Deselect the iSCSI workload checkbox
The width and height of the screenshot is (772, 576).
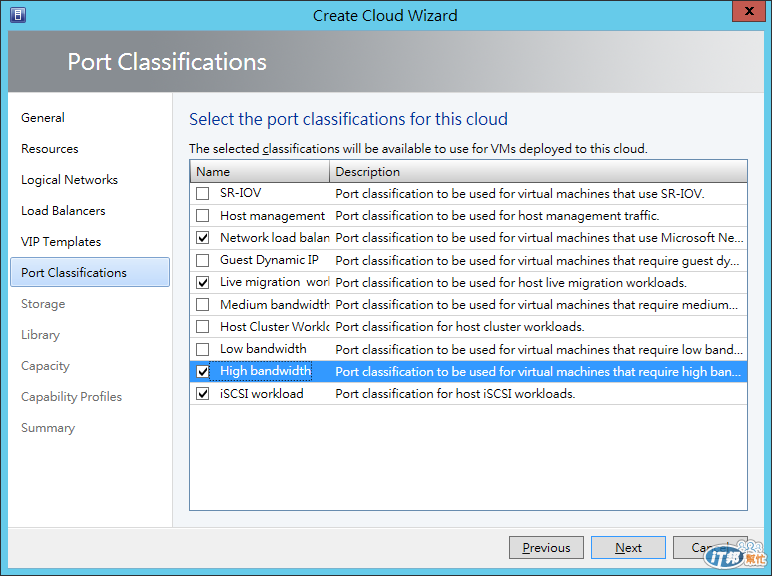tap(203, 394)
